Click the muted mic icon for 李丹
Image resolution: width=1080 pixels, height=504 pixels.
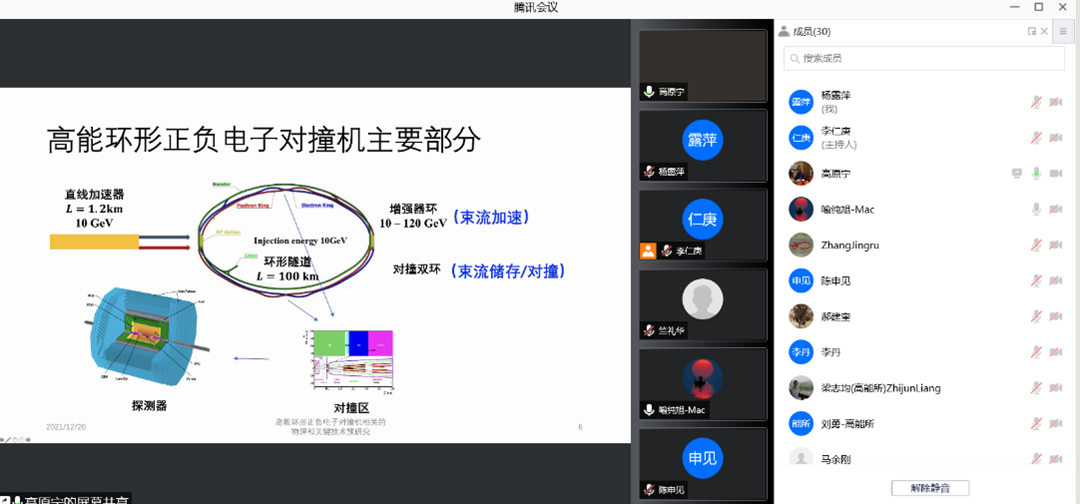1037,352
